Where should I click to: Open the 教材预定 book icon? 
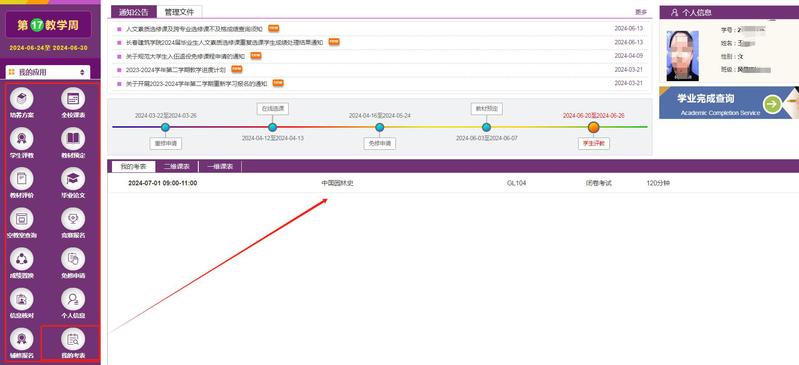[73, 139]
